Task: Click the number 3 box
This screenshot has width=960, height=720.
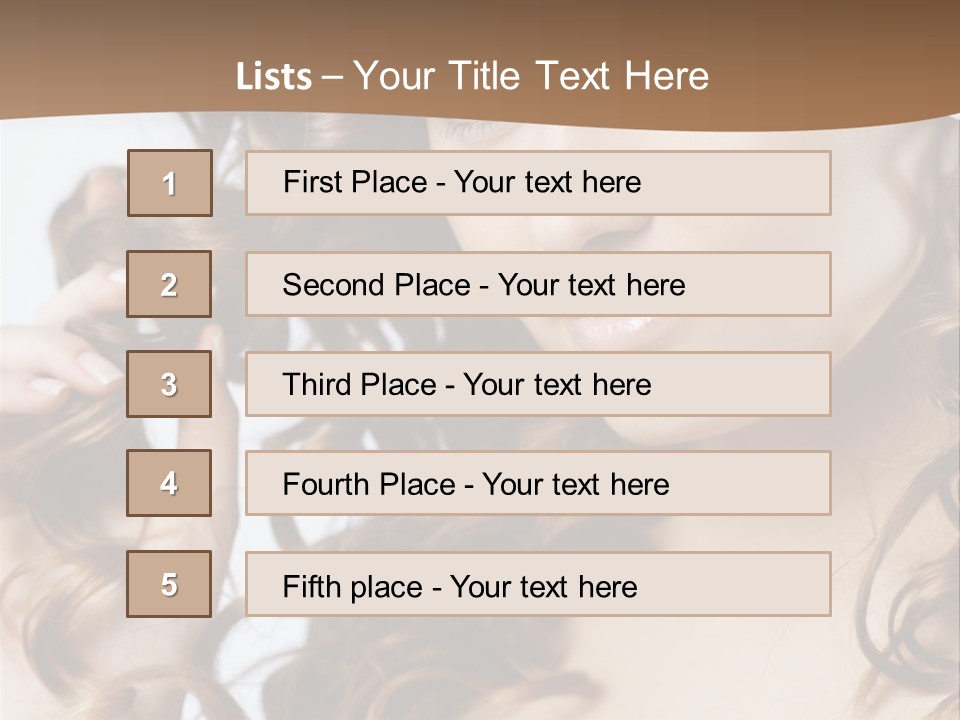Action: coord(169,384)
